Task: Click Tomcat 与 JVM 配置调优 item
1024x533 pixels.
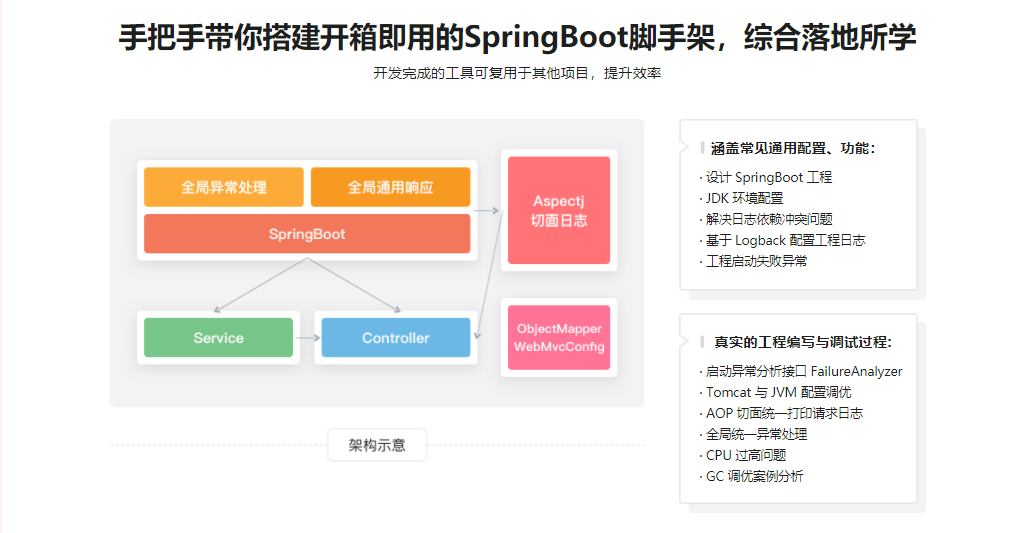Action: point(778,392)
